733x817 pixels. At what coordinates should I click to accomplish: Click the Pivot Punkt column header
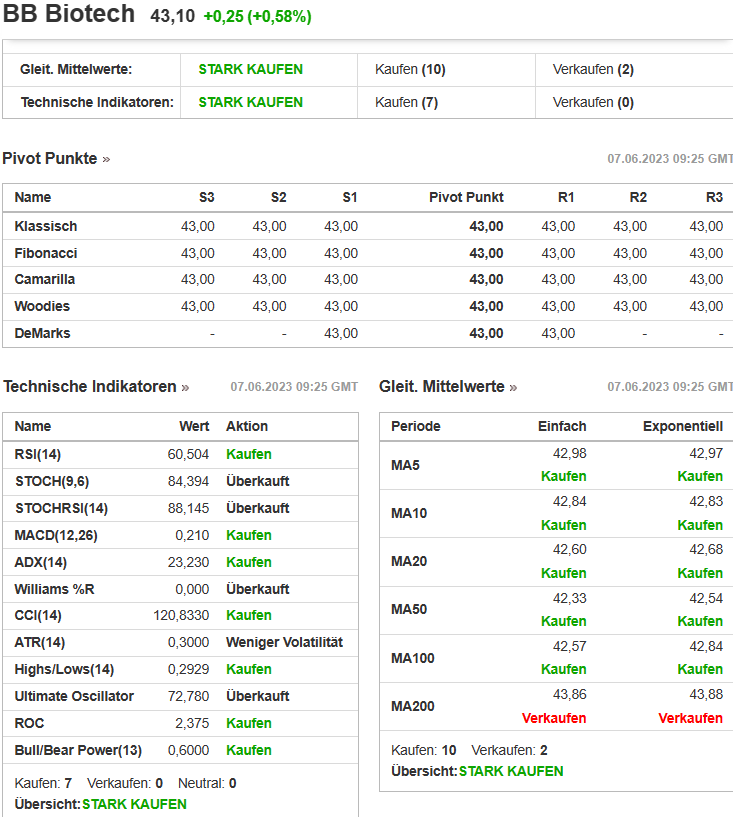466,197
